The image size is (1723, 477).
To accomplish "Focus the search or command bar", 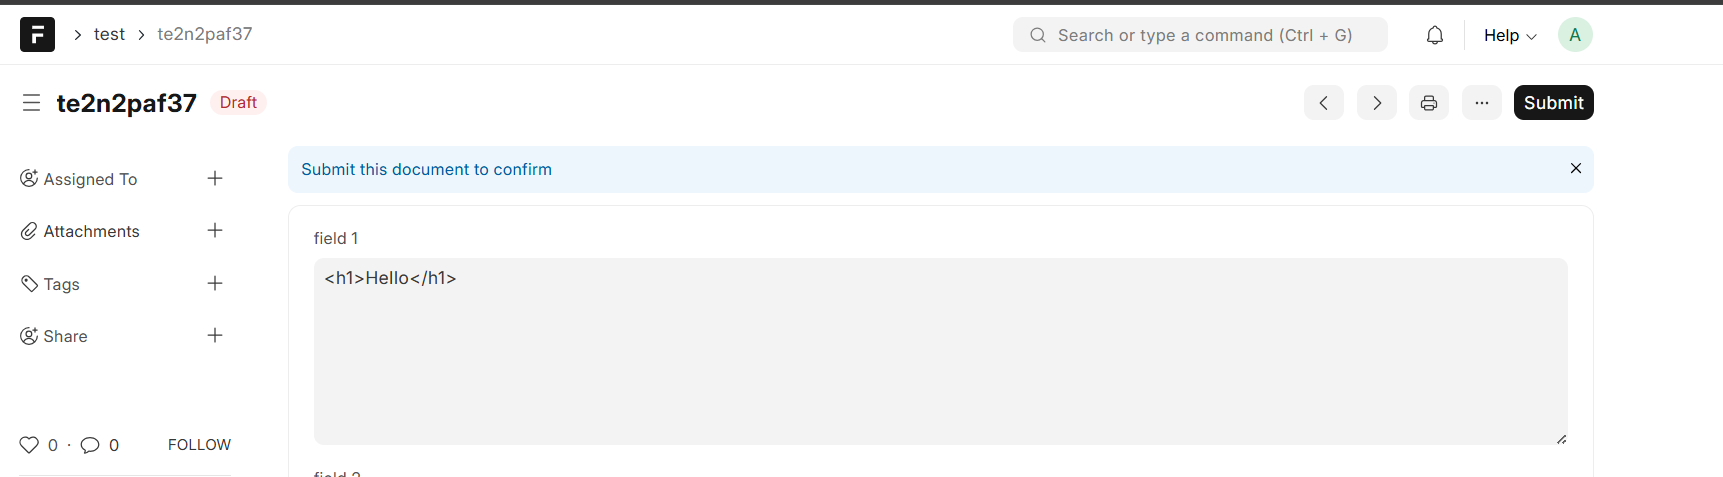I will (x=1200, y=35).
